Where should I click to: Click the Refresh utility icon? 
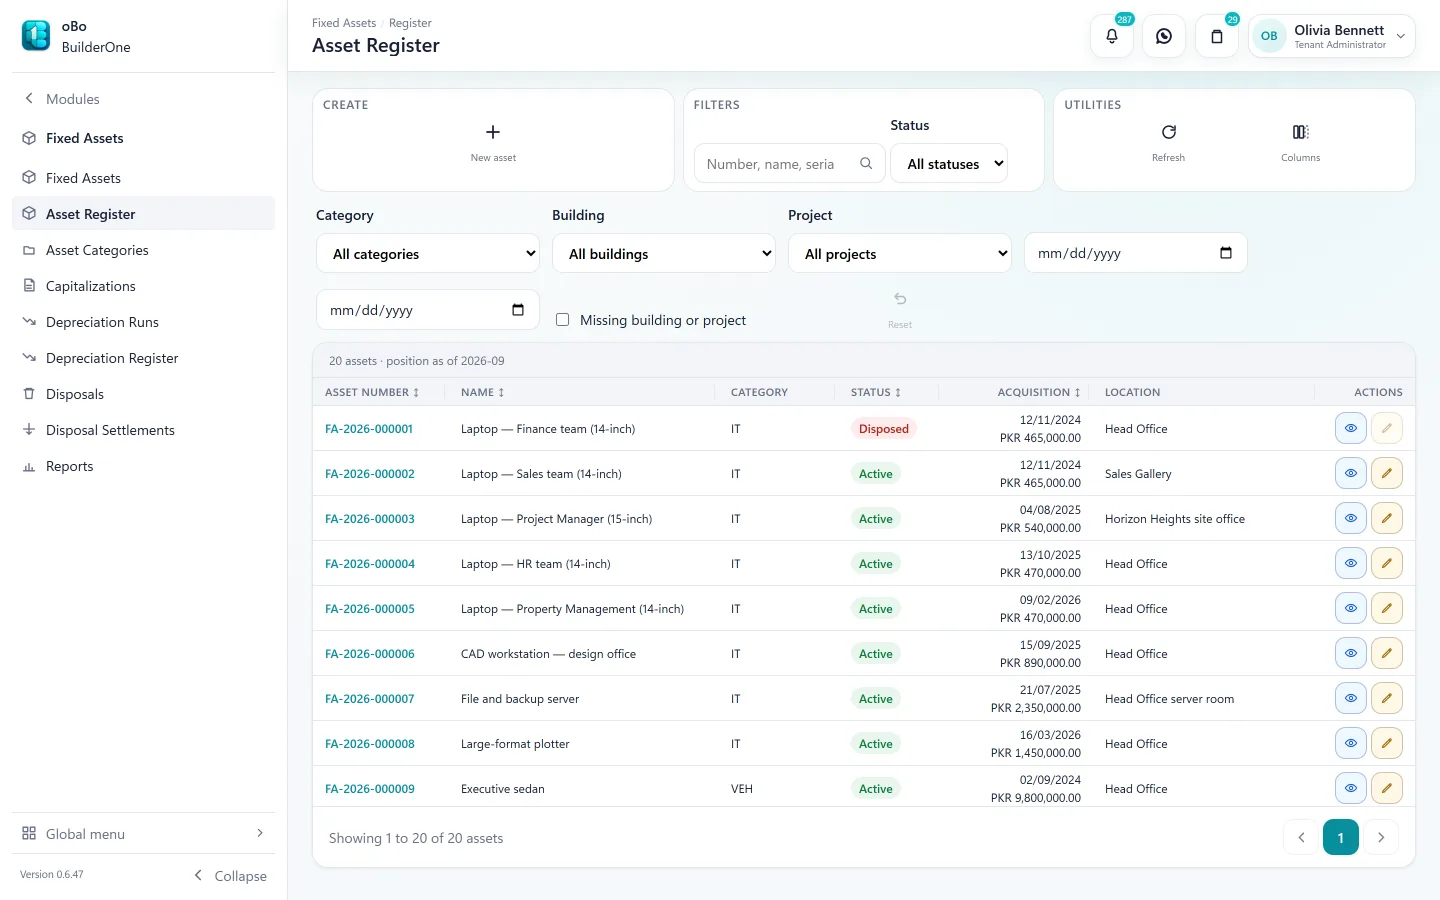tap(1168, 132)
